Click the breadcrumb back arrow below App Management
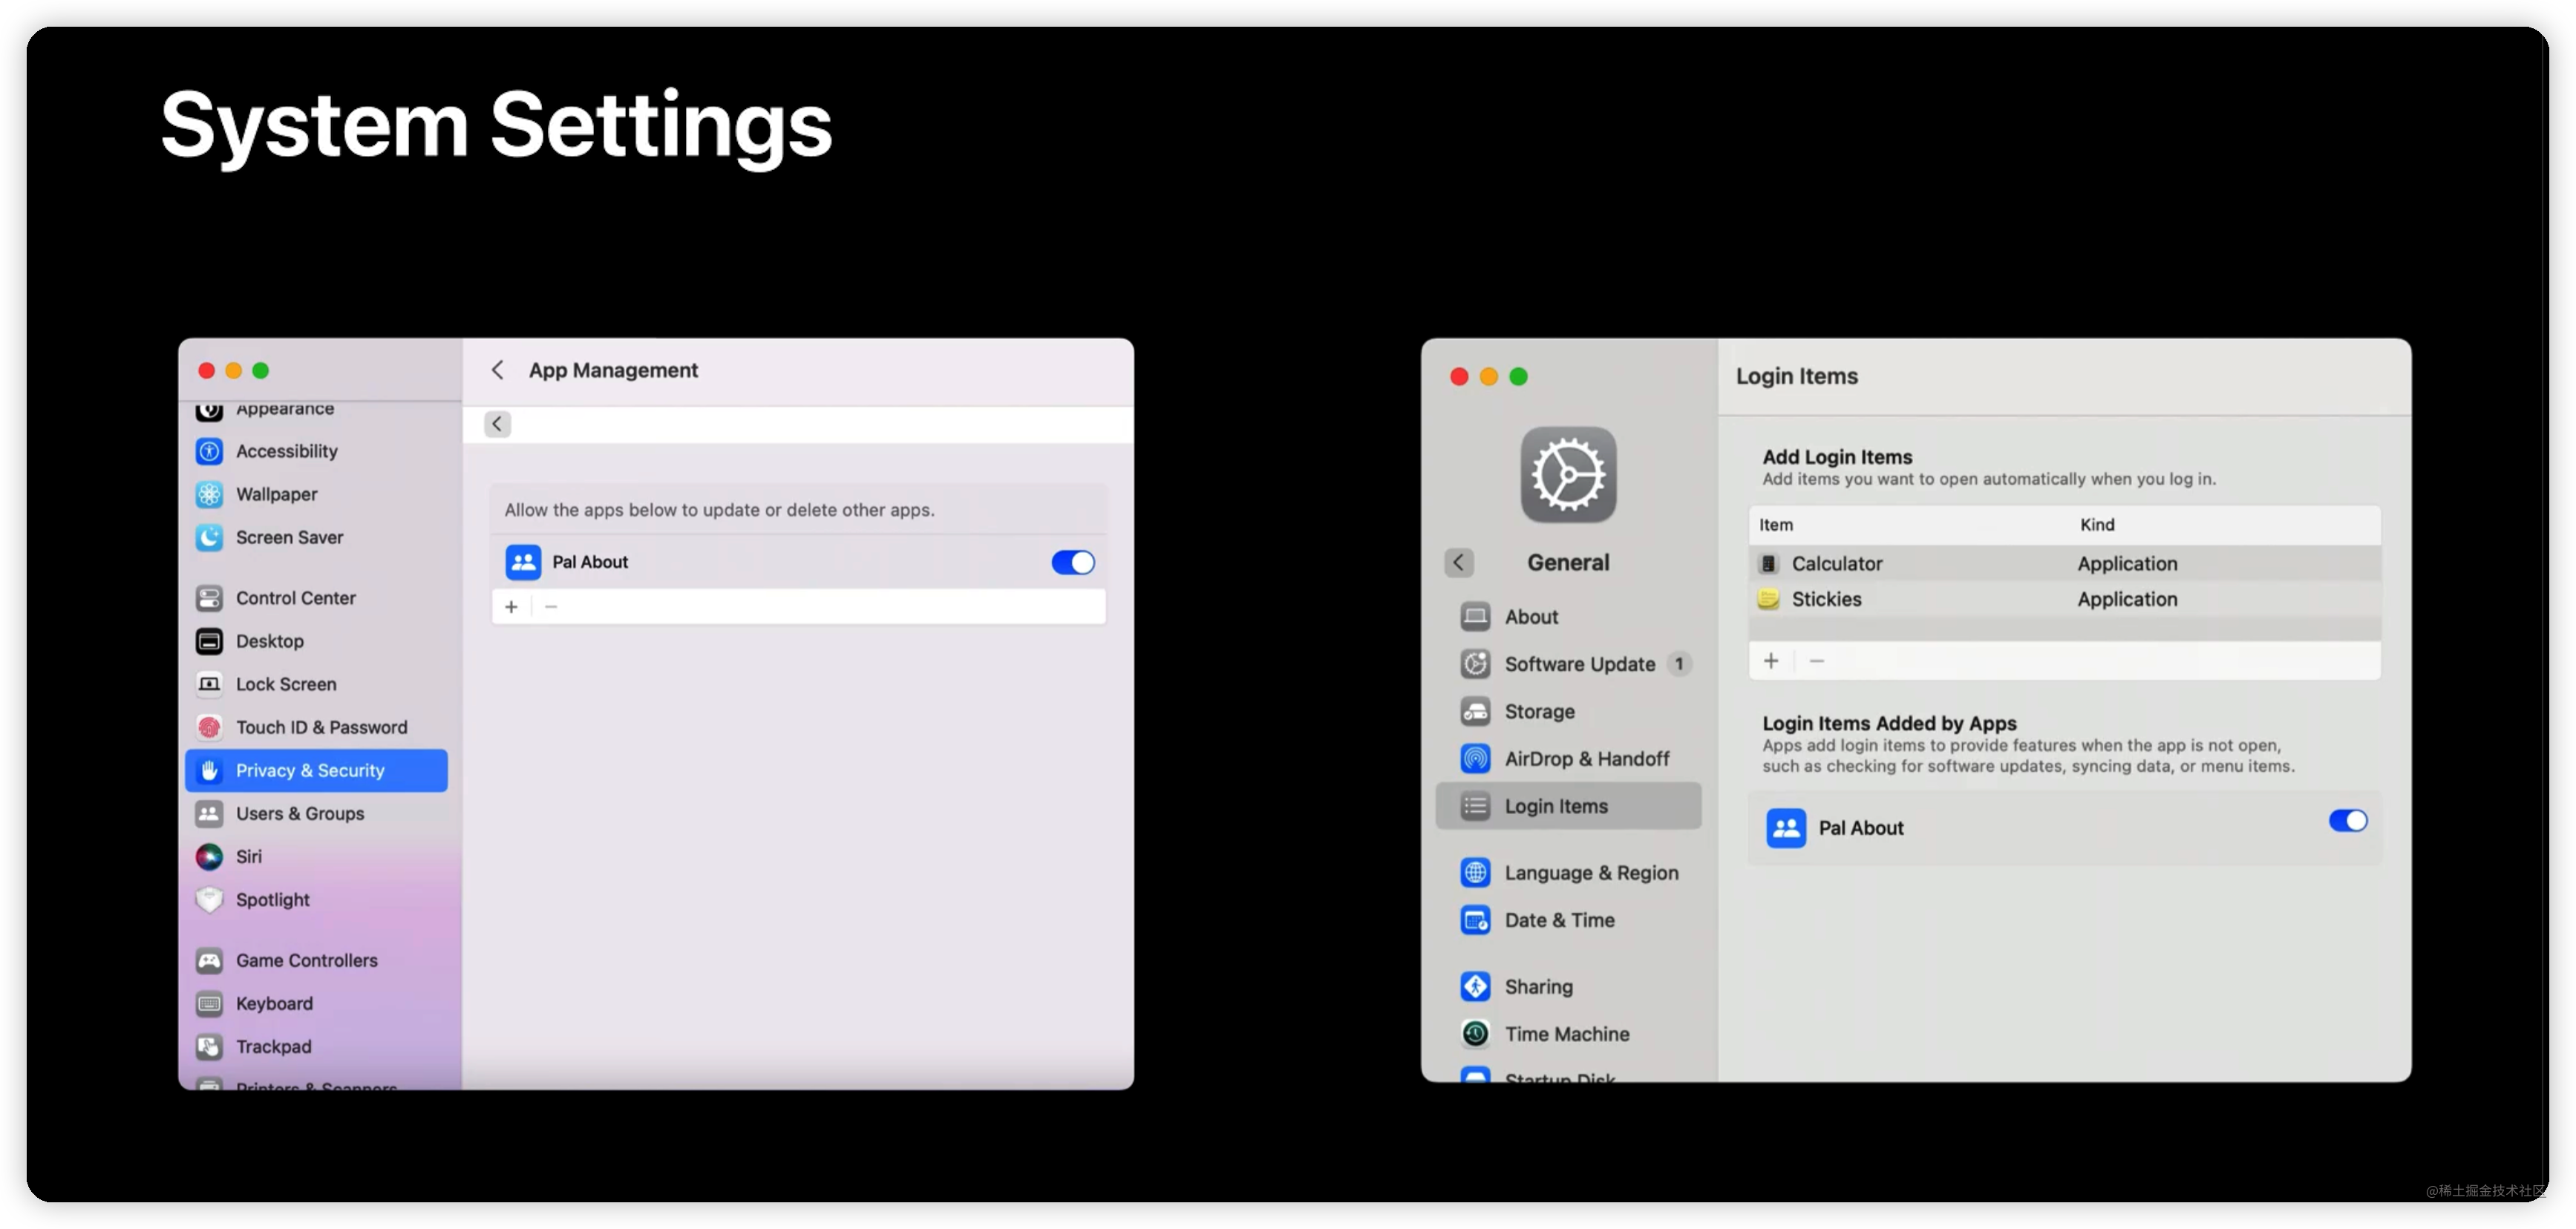 (x=497, y=424)
